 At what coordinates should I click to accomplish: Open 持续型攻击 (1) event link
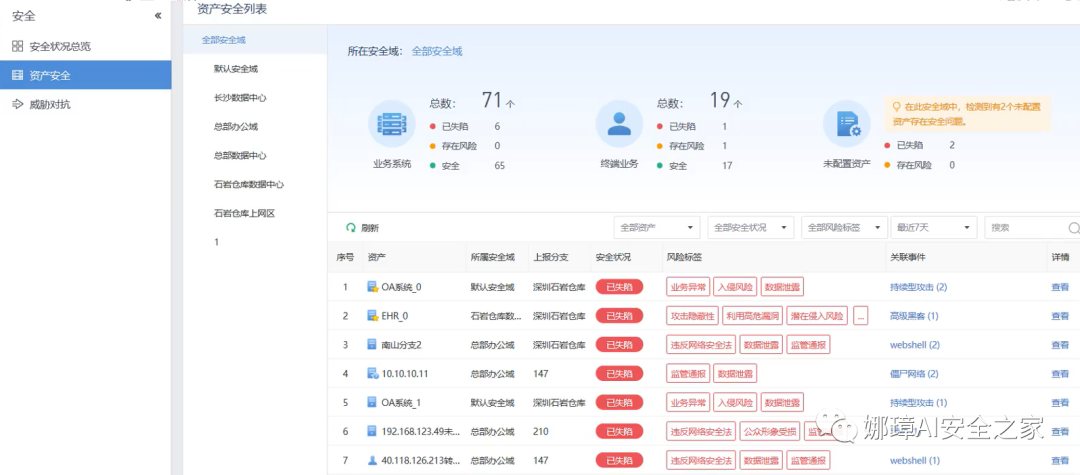(918, 403)
